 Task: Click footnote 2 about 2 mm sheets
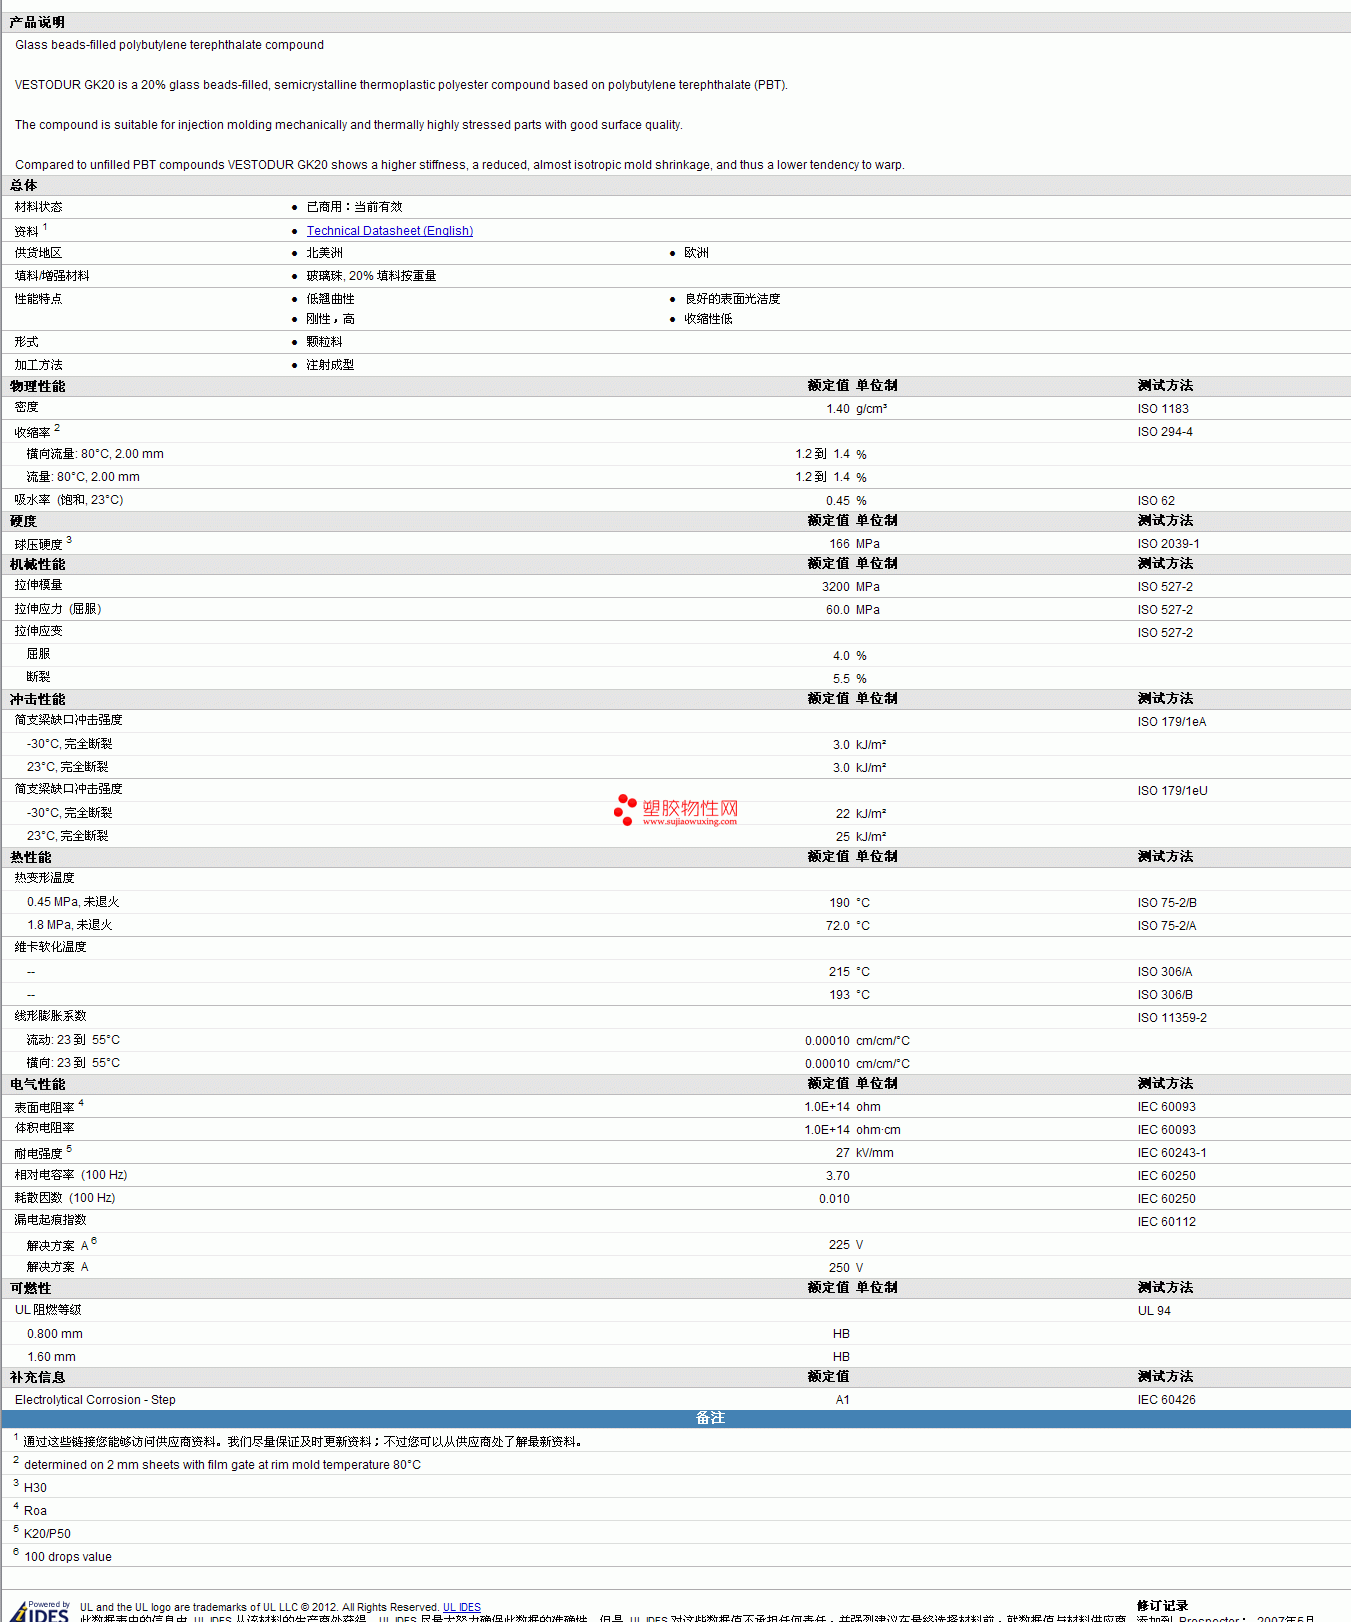222,1465
